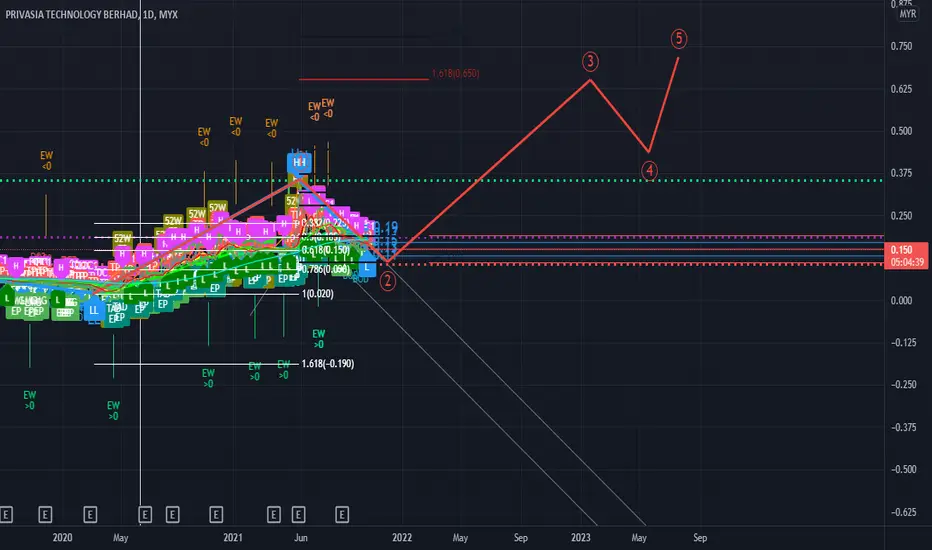Click the −0.125 price axis value
This screenshot has width=932, height=550.
903,342
